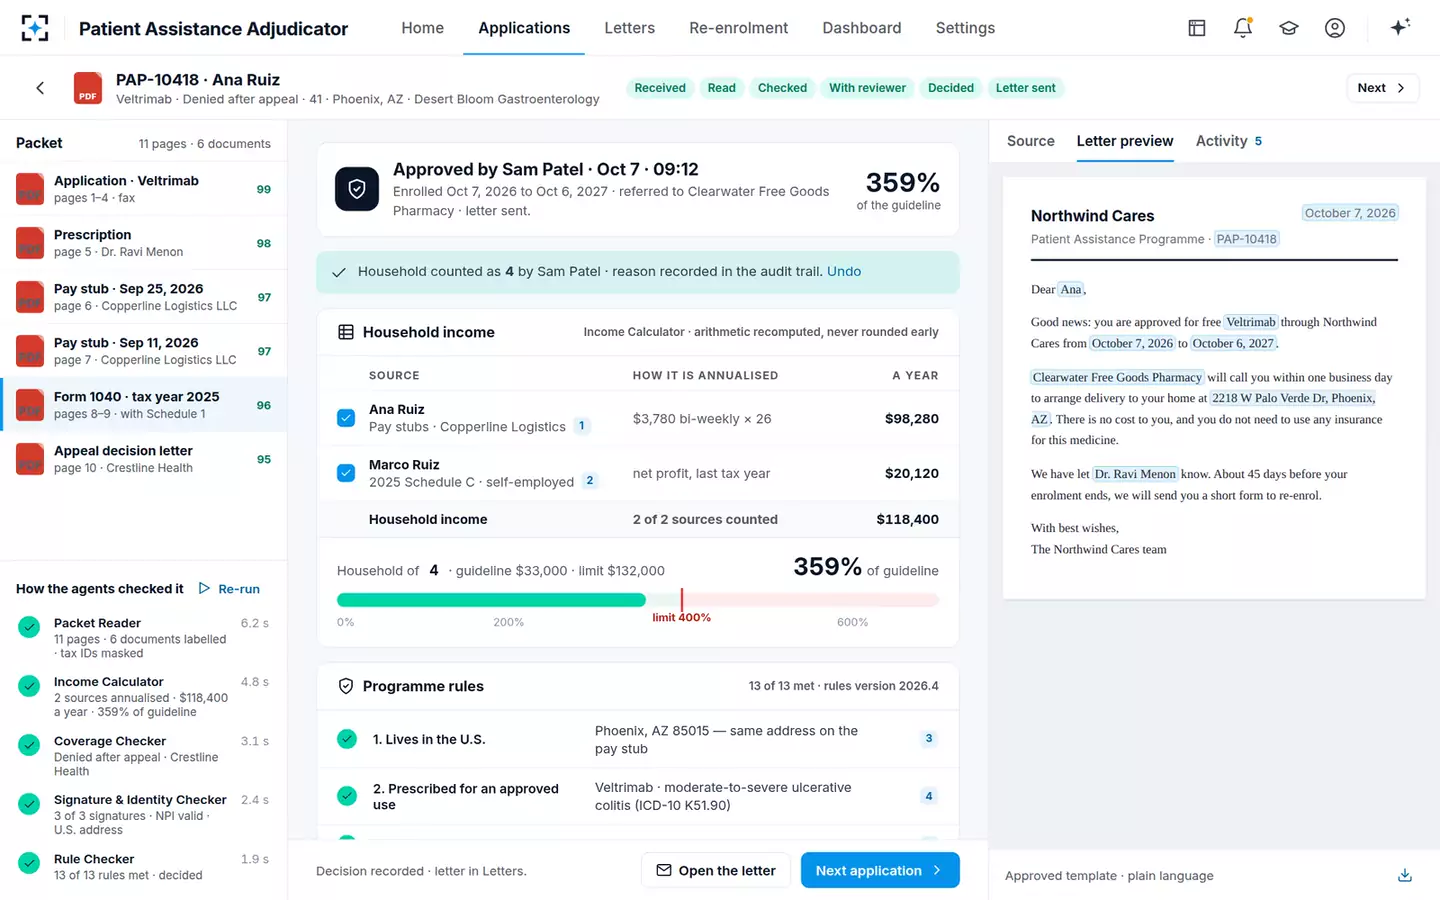Image resolution: width=1440 pixels, height=900 pixels.
Task: Uncheck the Marco Ruiz income source
Action: point(346,473)
